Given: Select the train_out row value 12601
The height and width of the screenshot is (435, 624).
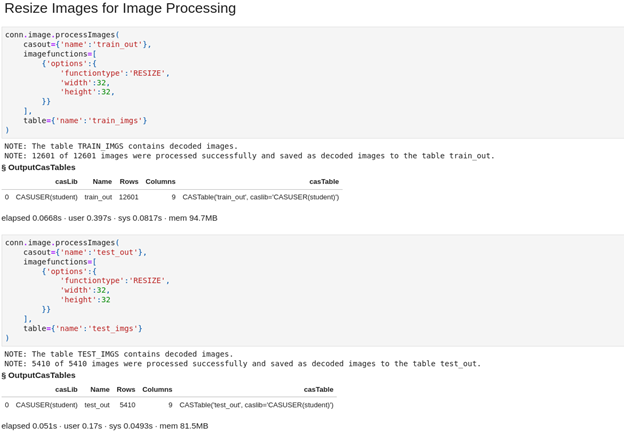Looking at the screenshot, I should point(129,197).
